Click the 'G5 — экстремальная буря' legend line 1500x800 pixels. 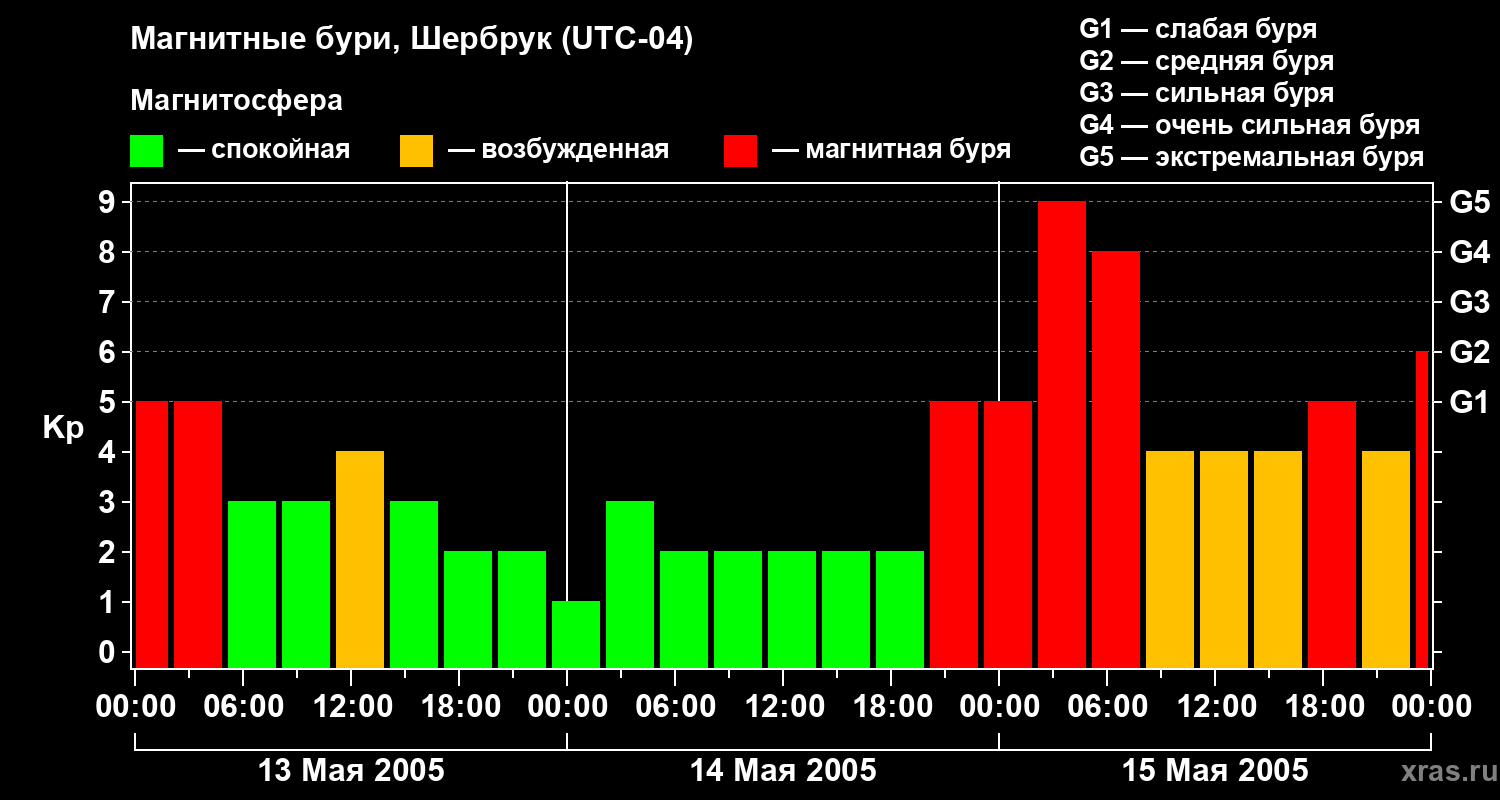(x=1252, y=157)
